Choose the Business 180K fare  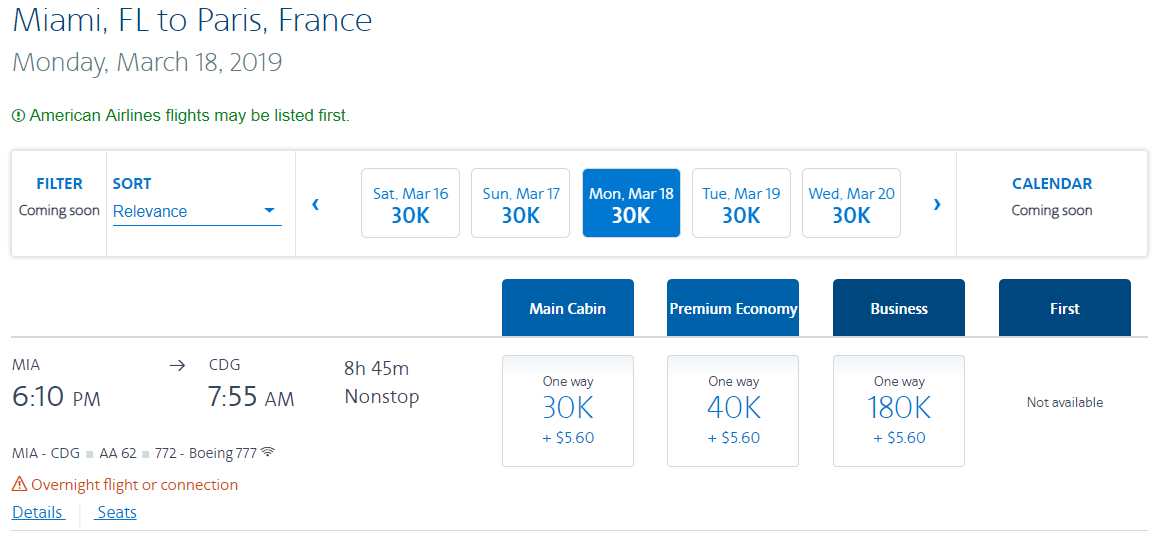pos(899,410)
